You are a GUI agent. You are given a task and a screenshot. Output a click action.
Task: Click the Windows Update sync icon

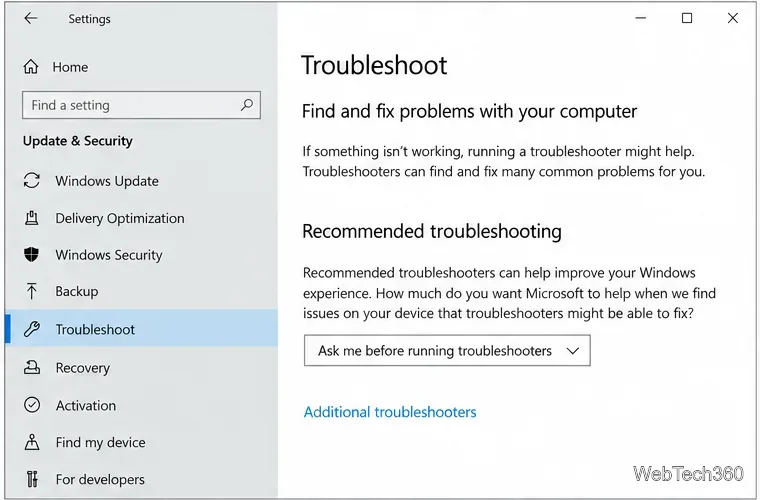point(32,181)
